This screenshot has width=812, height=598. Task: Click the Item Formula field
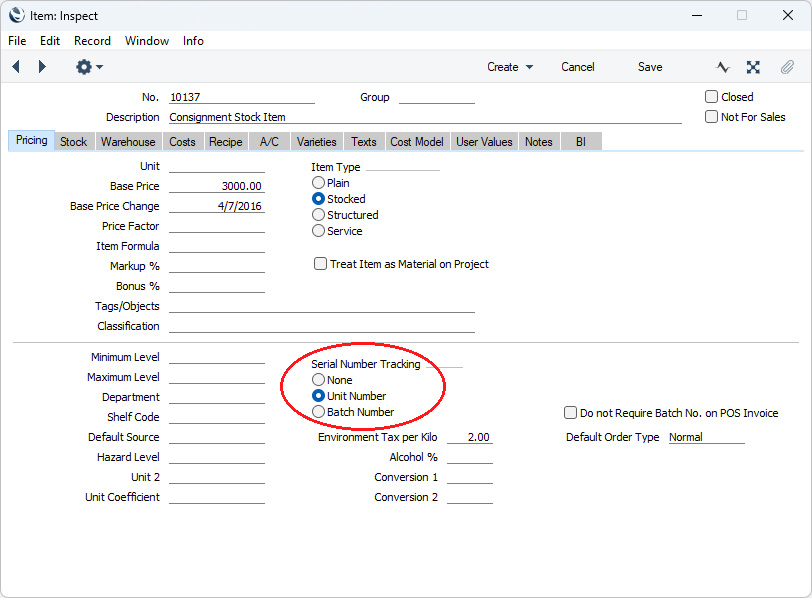[217, 246]
